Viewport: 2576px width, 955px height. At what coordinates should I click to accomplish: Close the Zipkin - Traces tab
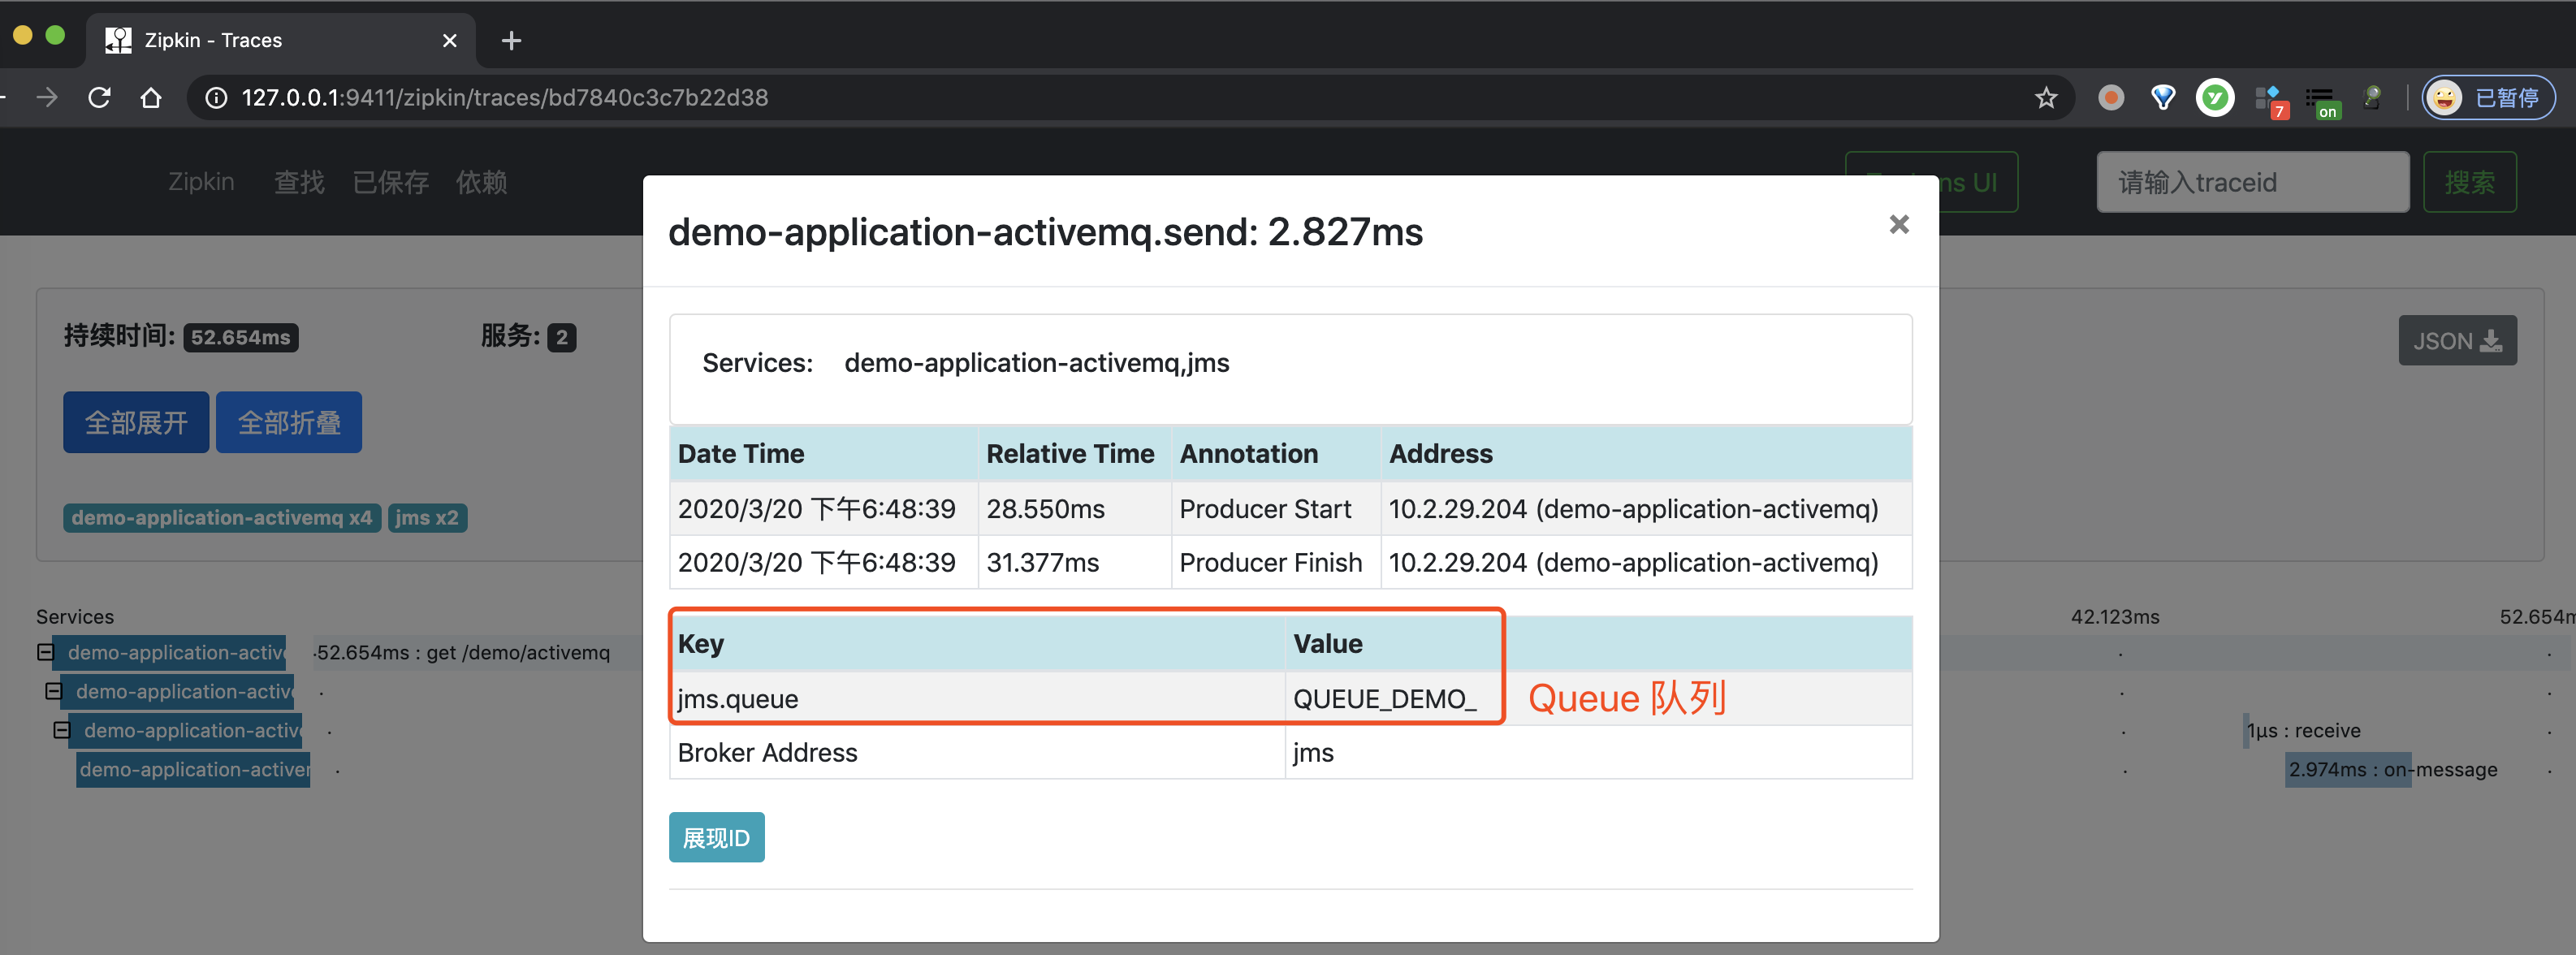449,40
